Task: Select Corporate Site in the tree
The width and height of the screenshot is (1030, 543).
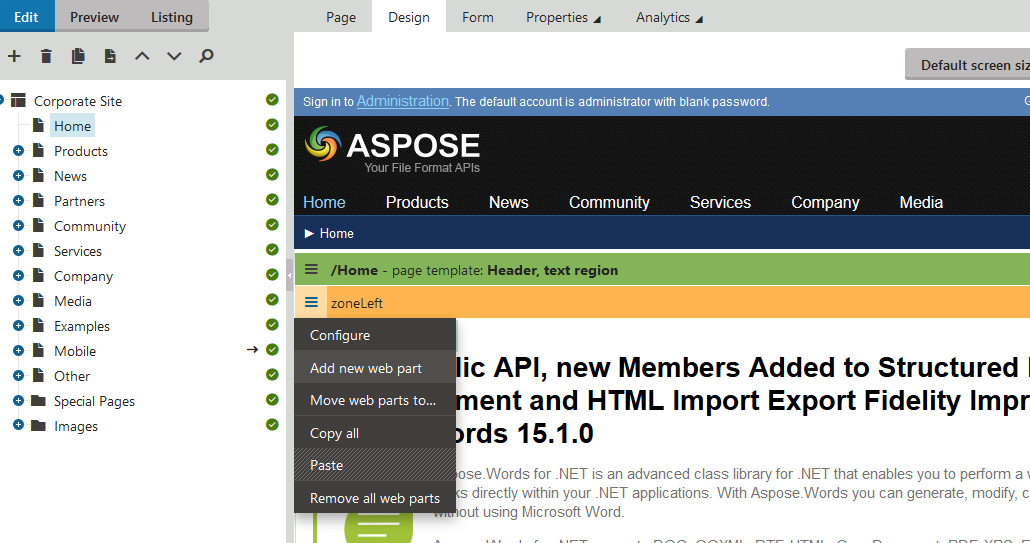Action: coord(78,100)
